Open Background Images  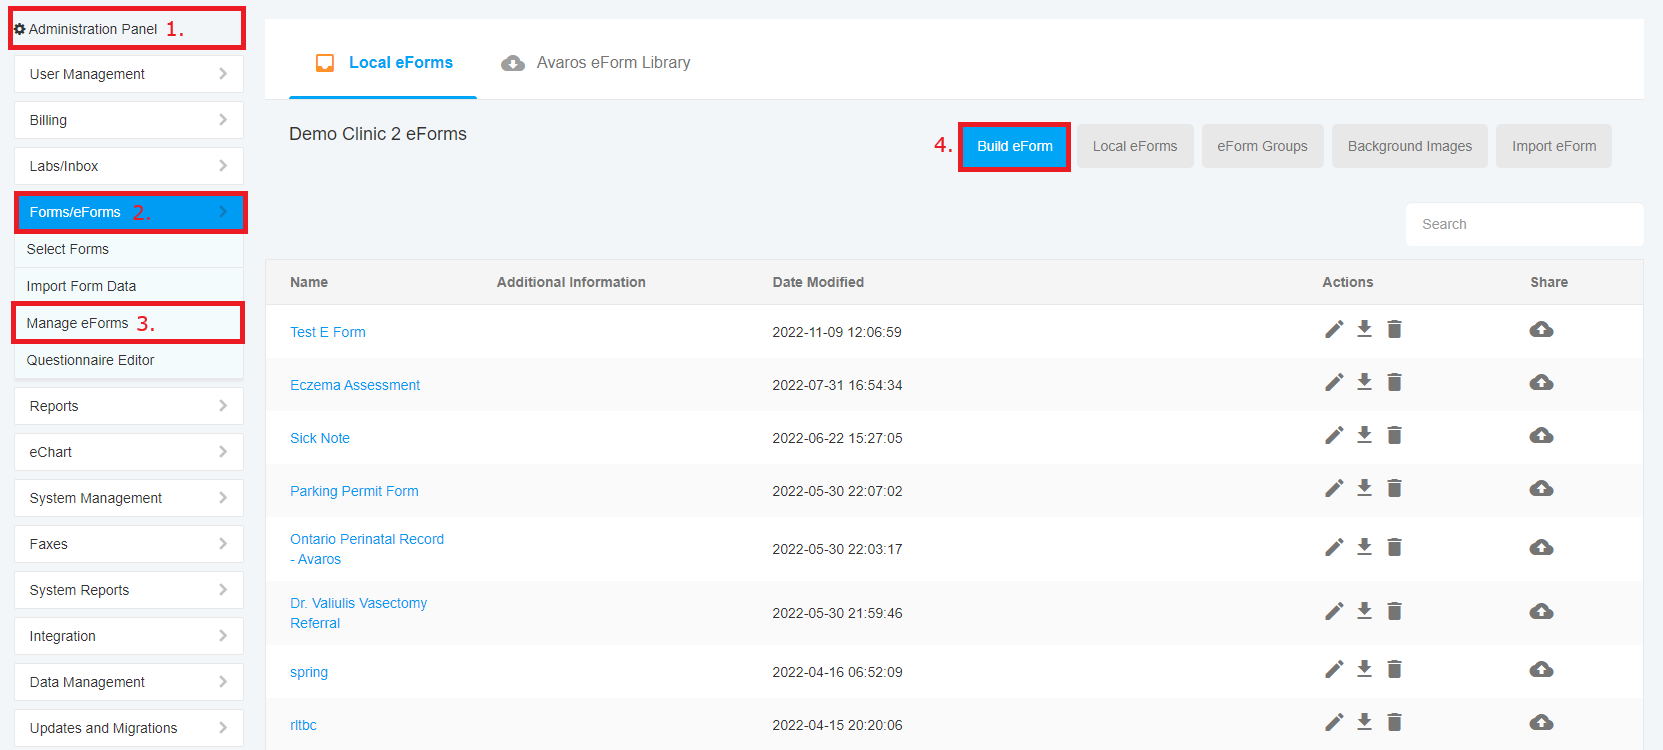coord(1410,146)
